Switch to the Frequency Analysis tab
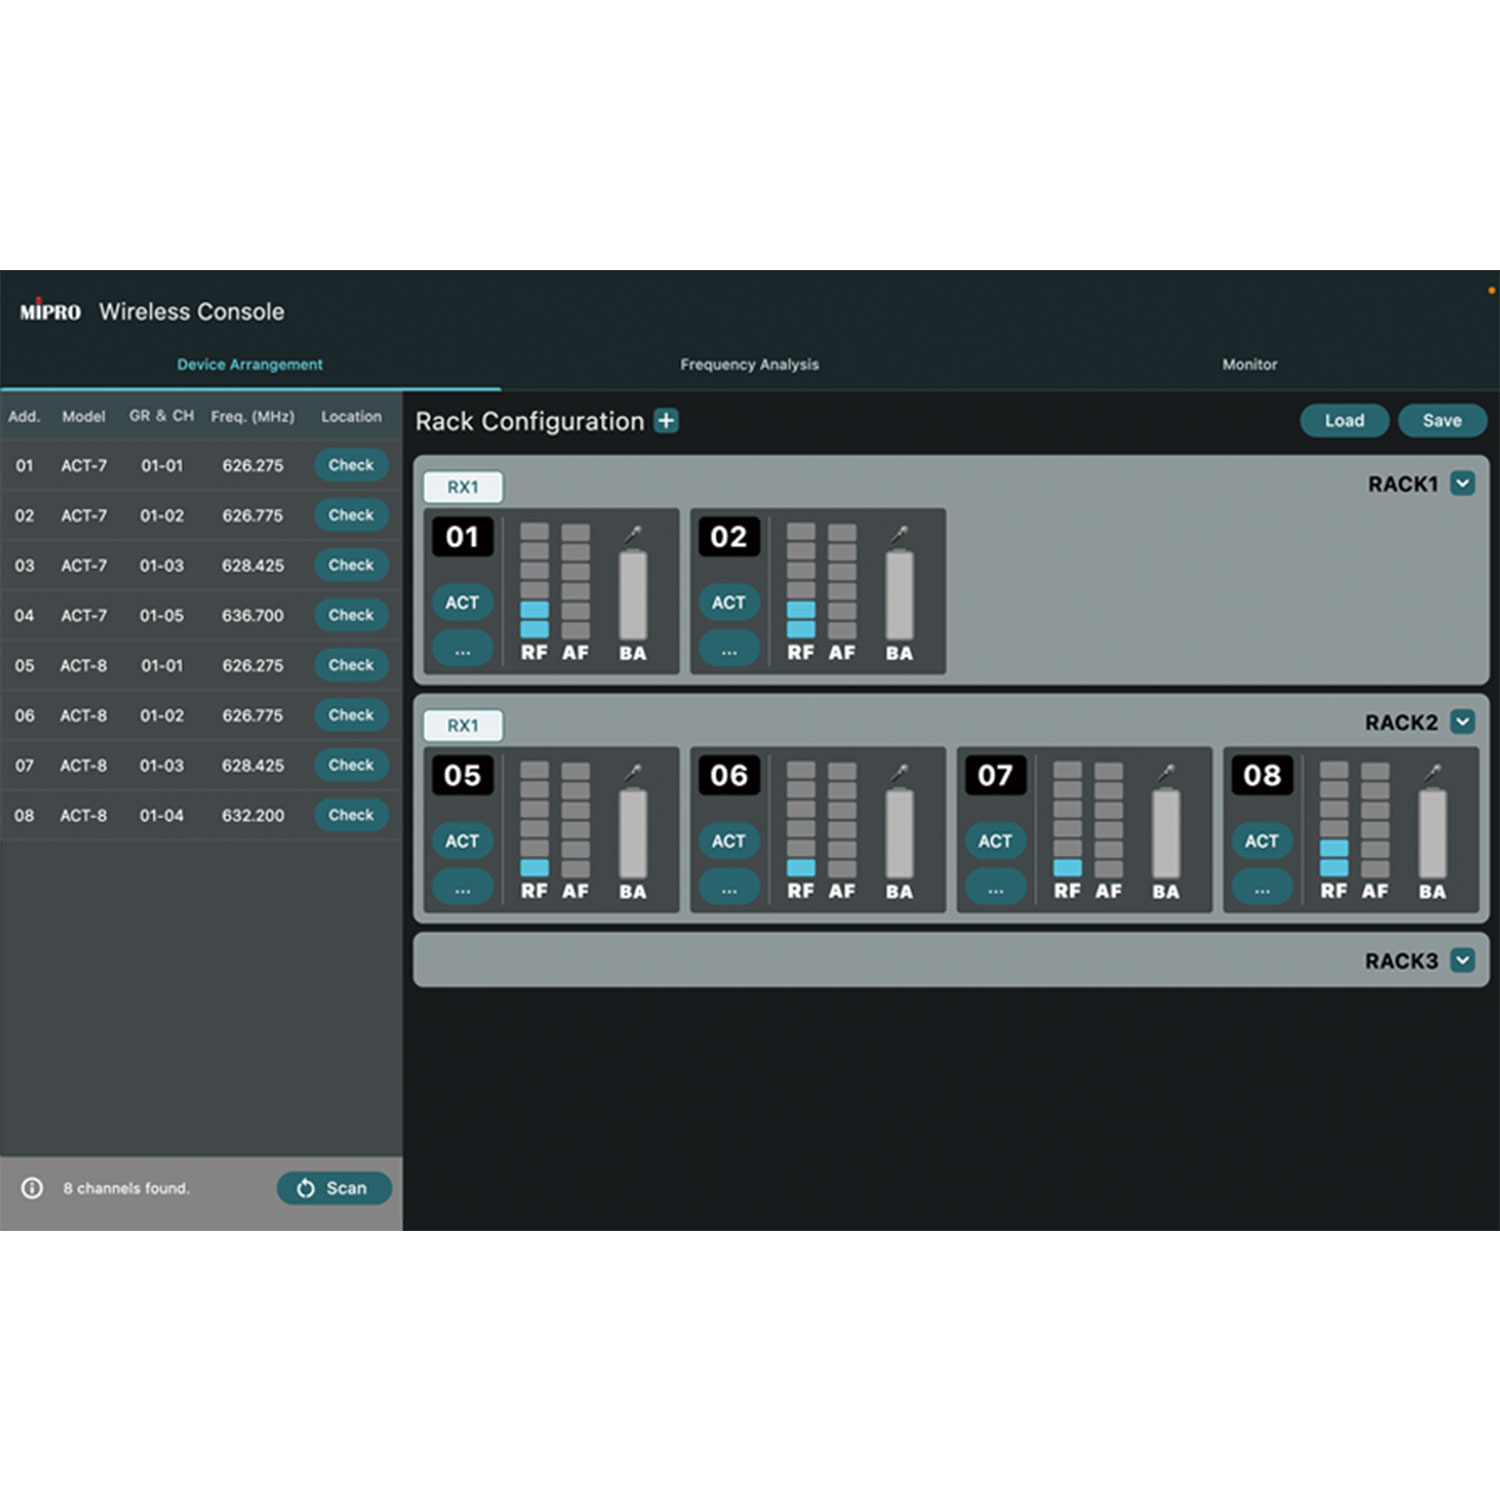The height and width of the screenshot is (1500, 1500). click(749, 365)
